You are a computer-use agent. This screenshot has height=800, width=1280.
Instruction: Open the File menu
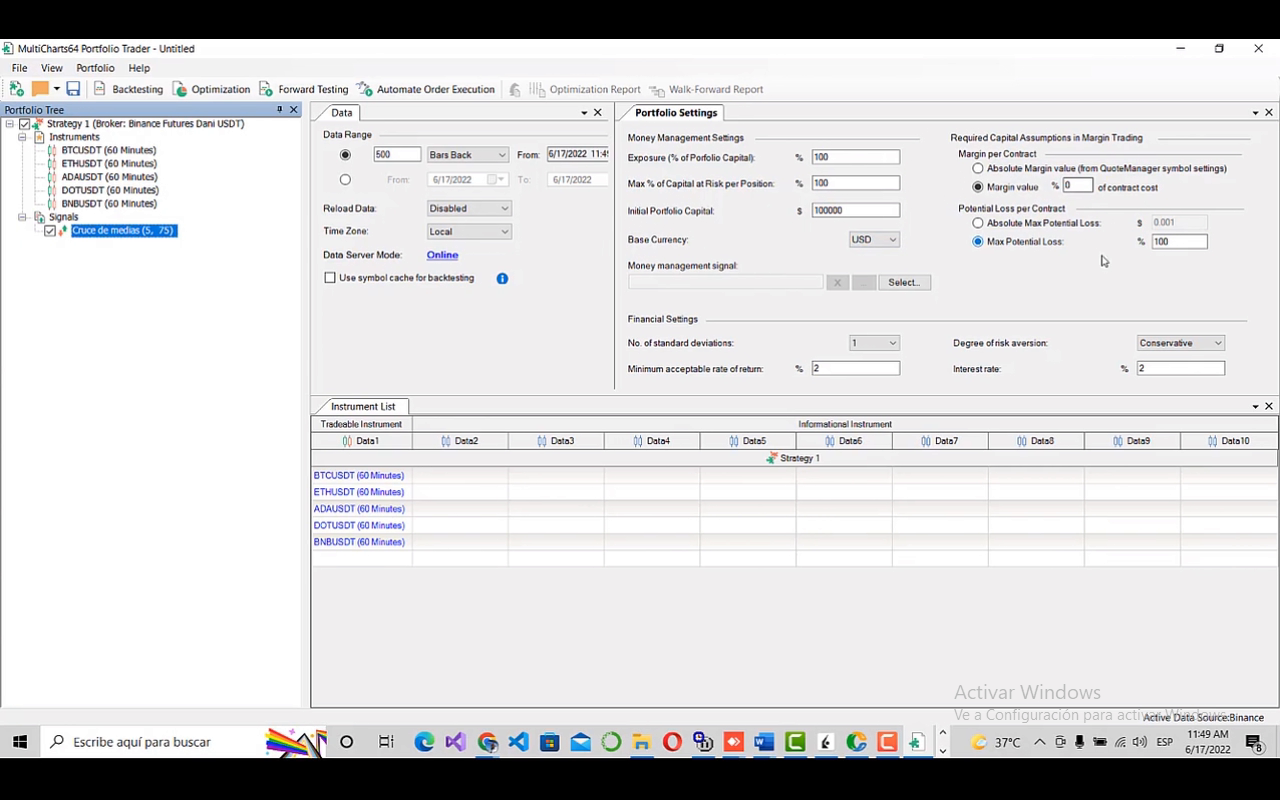pyautogui.click(x=19, y=68)
